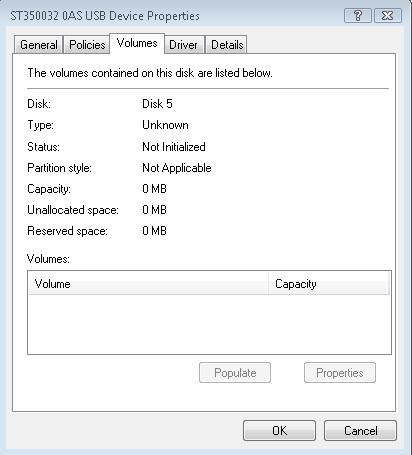Switch to the General tab
Screen dimensions: 412x455
[x=39, y=45]
